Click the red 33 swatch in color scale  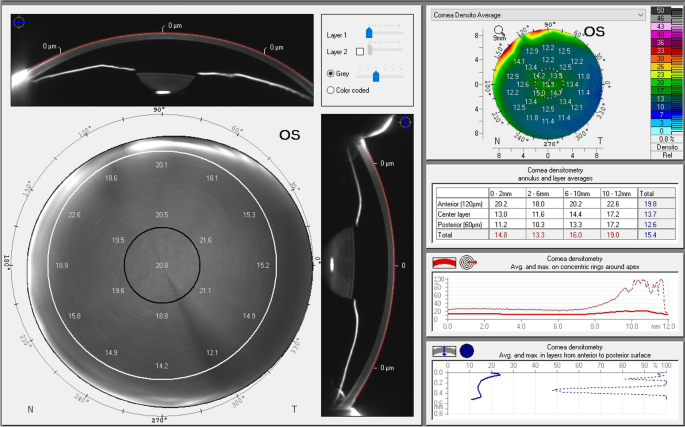click(663, 49)
